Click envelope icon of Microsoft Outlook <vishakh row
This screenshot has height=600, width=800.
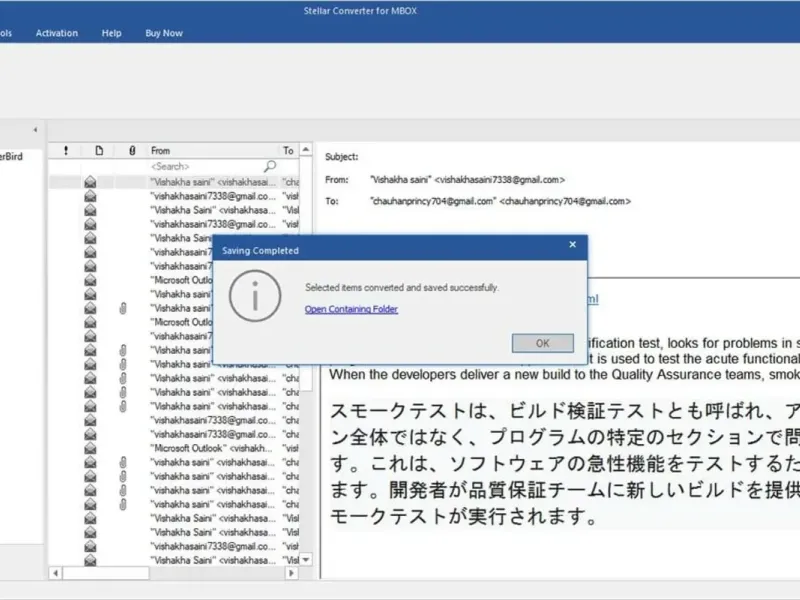(x=90, y=448)
